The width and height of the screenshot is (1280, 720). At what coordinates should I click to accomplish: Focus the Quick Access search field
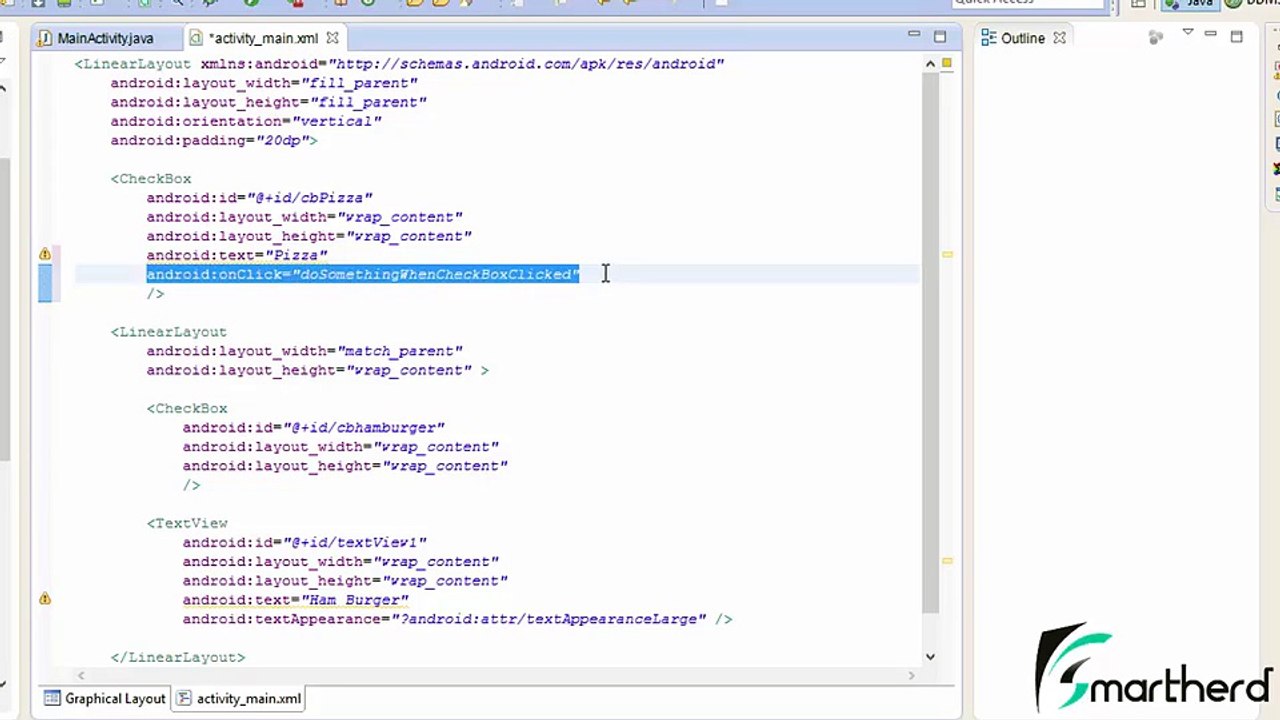[1028, 3]
